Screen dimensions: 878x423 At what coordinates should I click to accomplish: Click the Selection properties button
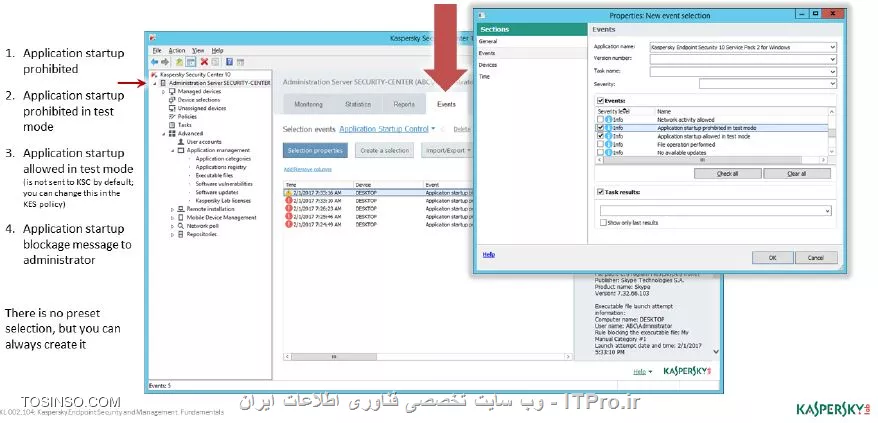(315, 151)
